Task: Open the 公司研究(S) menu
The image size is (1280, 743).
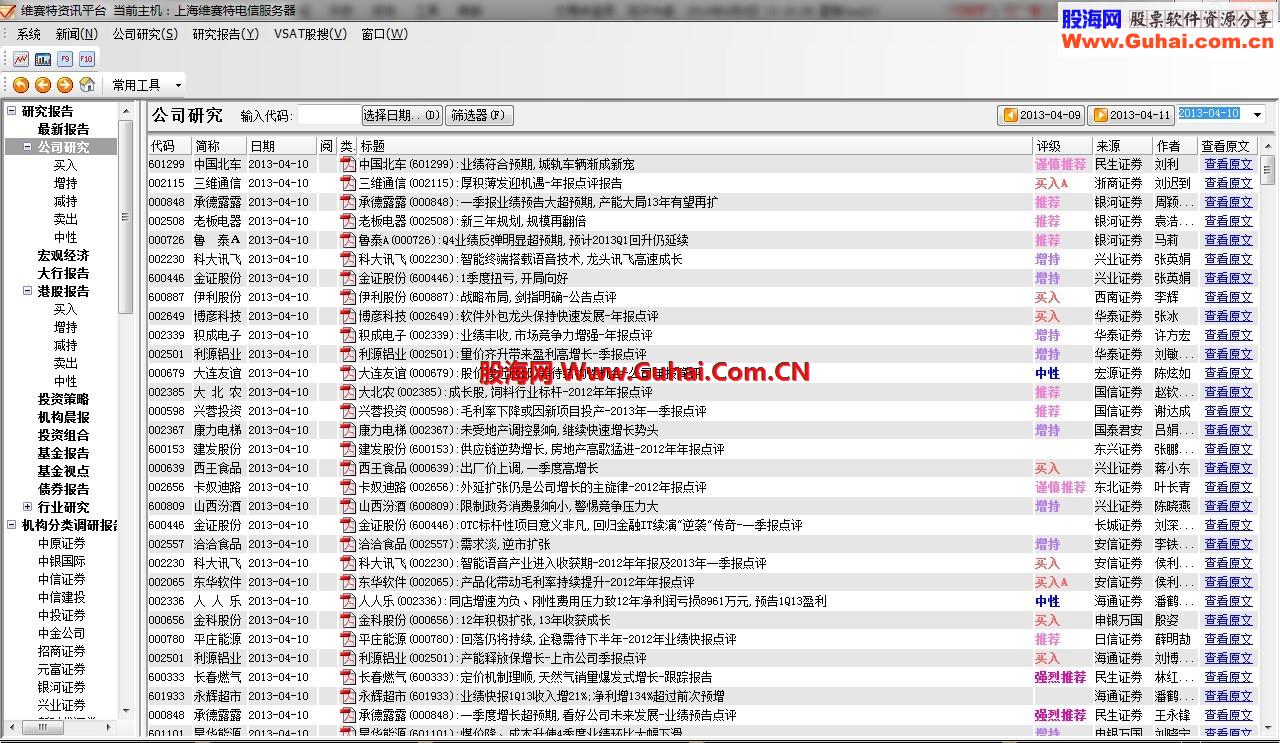Action: [145, 34]
